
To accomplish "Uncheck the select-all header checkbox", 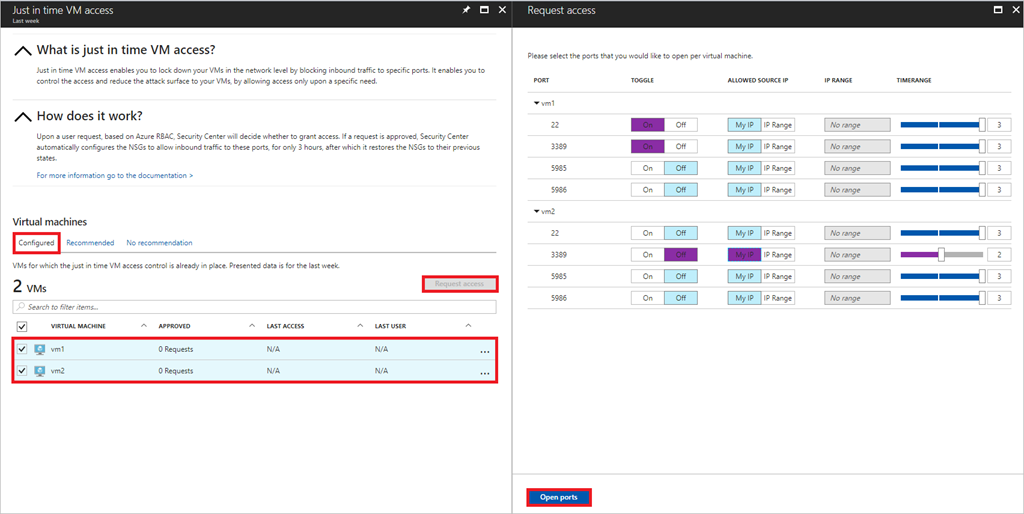I will (22, 326).
